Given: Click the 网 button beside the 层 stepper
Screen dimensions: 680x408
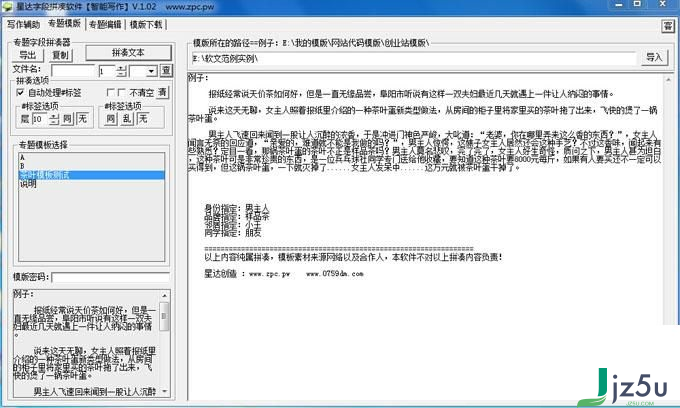Looking at the screenshot, I should pos(67,119).
